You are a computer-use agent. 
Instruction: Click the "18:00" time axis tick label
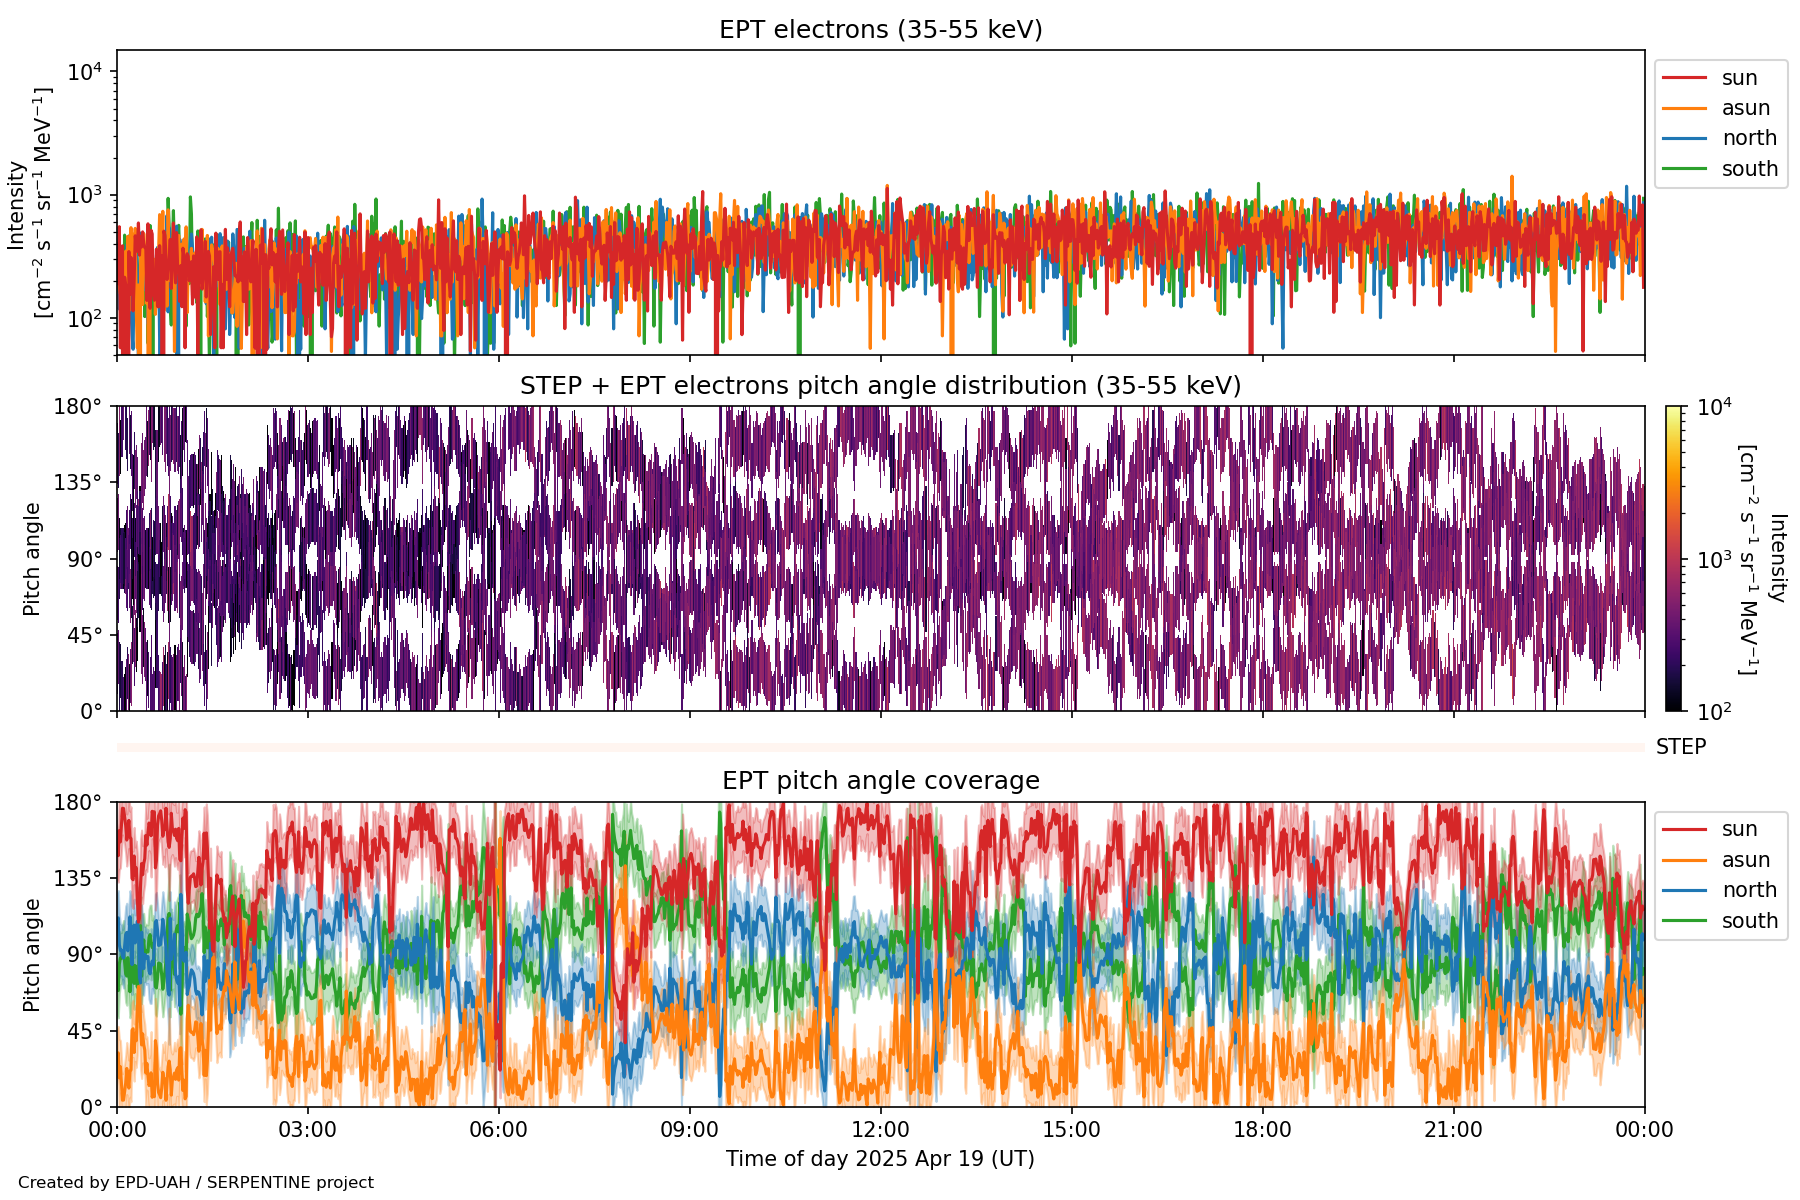point(1262,1130)
